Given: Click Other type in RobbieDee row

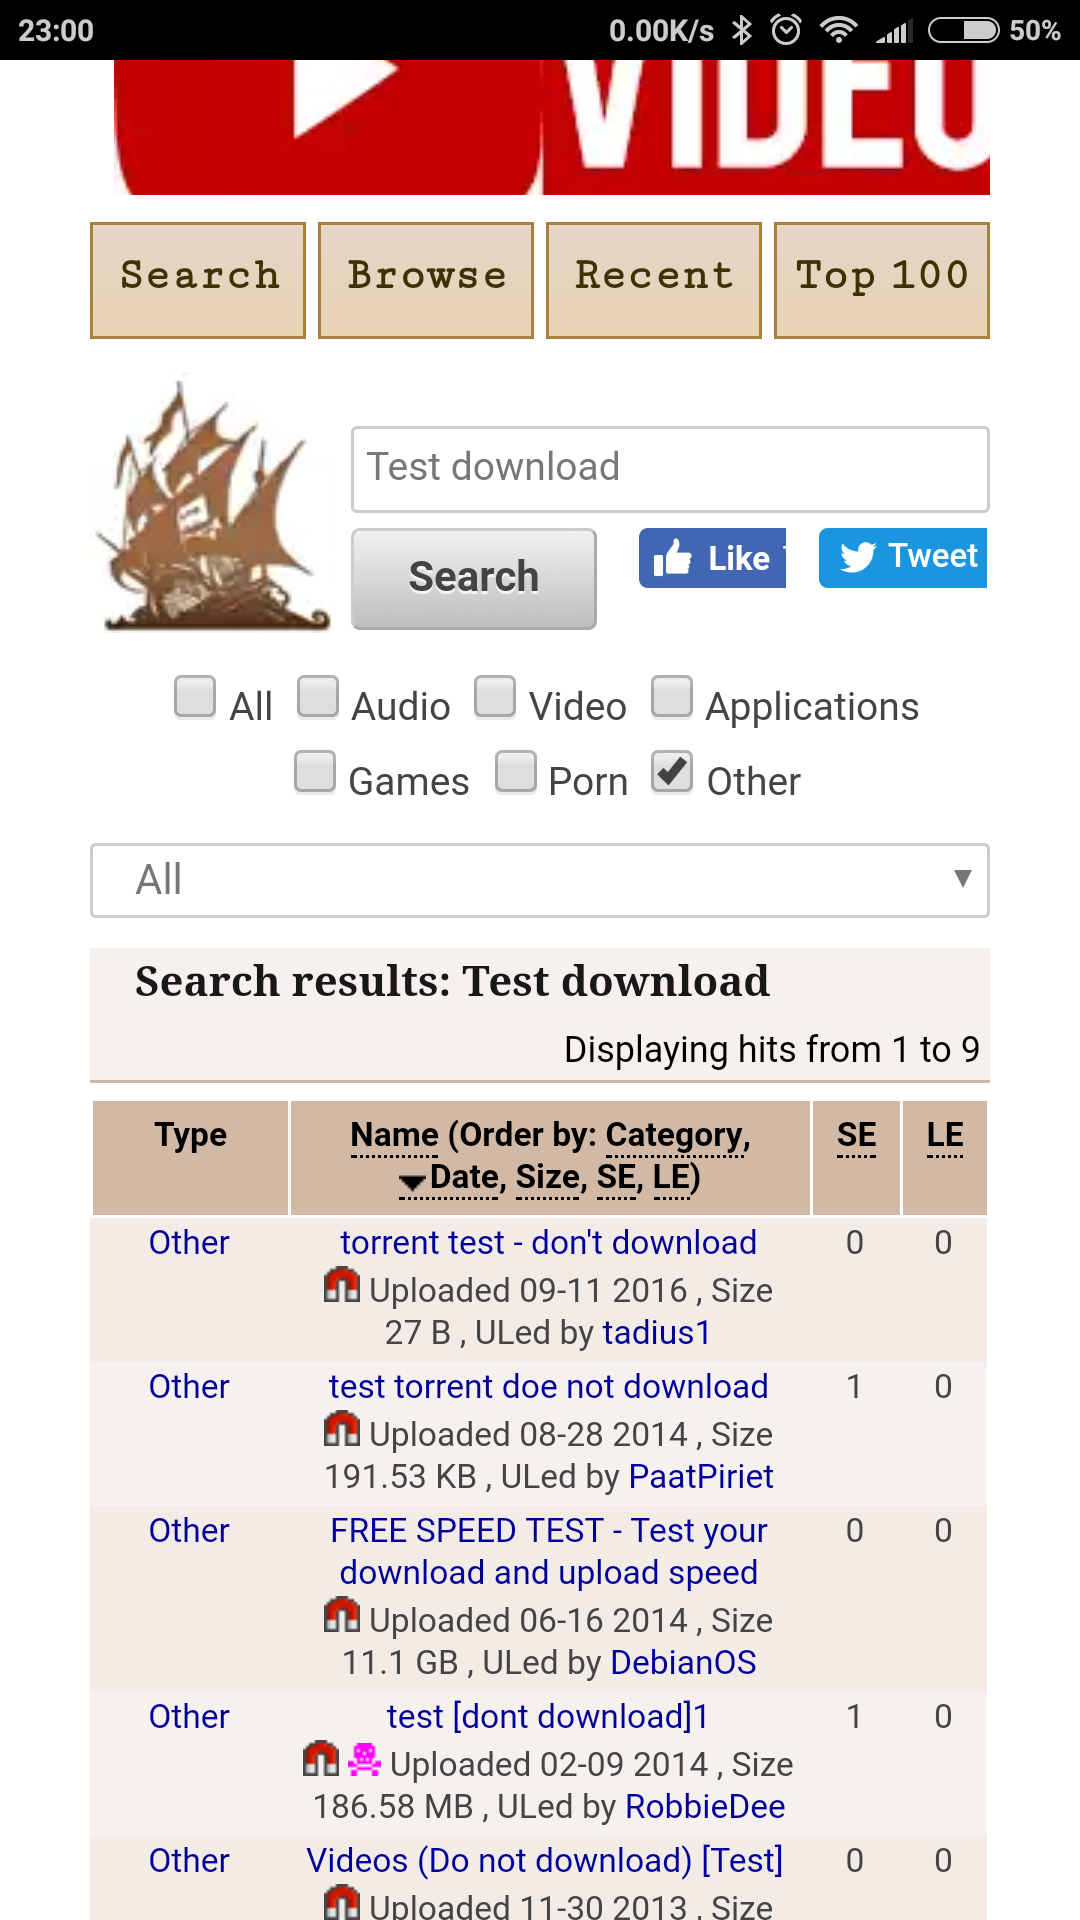Looking at the screenshot, I should (189, 1717).
